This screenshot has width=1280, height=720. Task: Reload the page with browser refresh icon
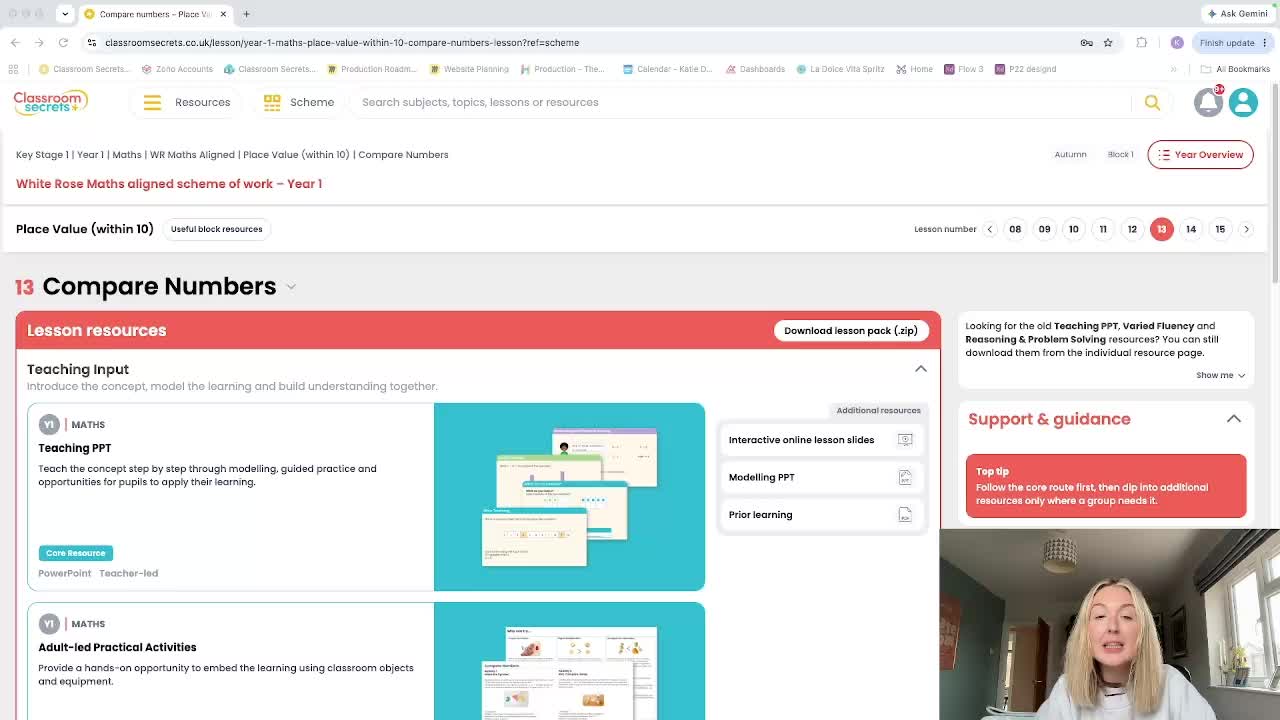click(x=63, y=43)
